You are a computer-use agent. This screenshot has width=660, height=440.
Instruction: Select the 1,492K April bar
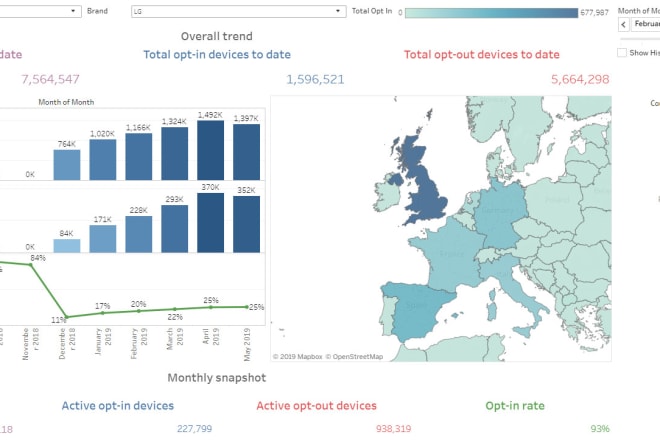210,151
